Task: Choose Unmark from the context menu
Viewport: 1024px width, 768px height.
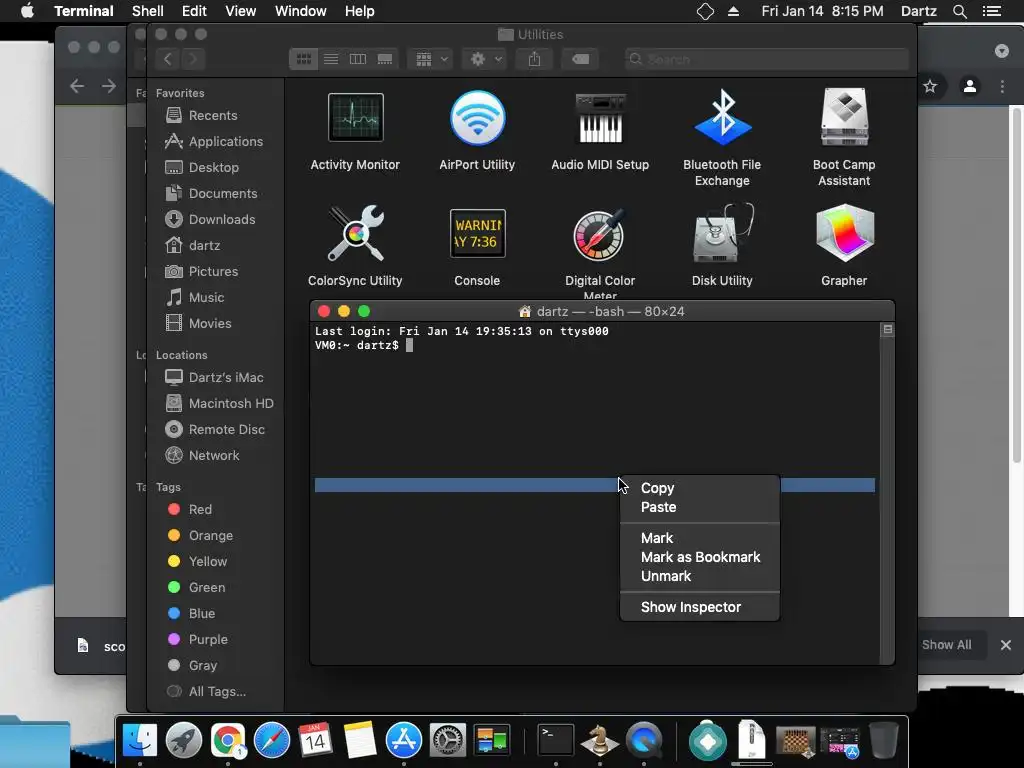Action: click(x=699, y=576)
